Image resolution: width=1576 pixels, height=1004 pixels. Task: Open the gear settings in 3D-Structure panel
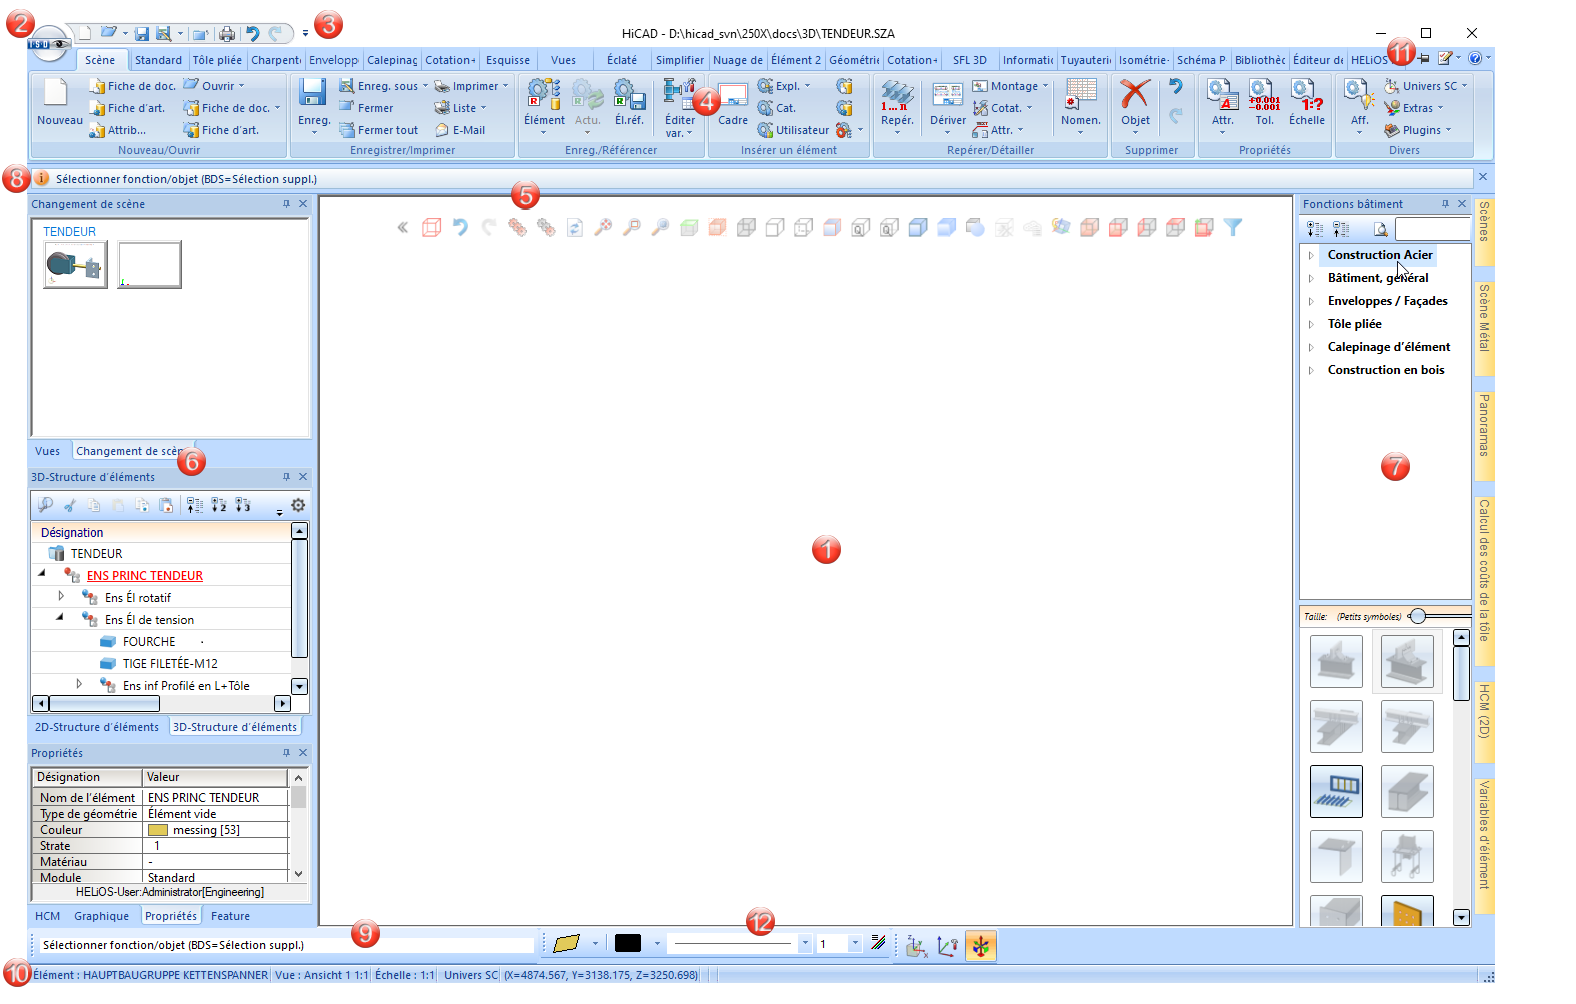point(298,505)
